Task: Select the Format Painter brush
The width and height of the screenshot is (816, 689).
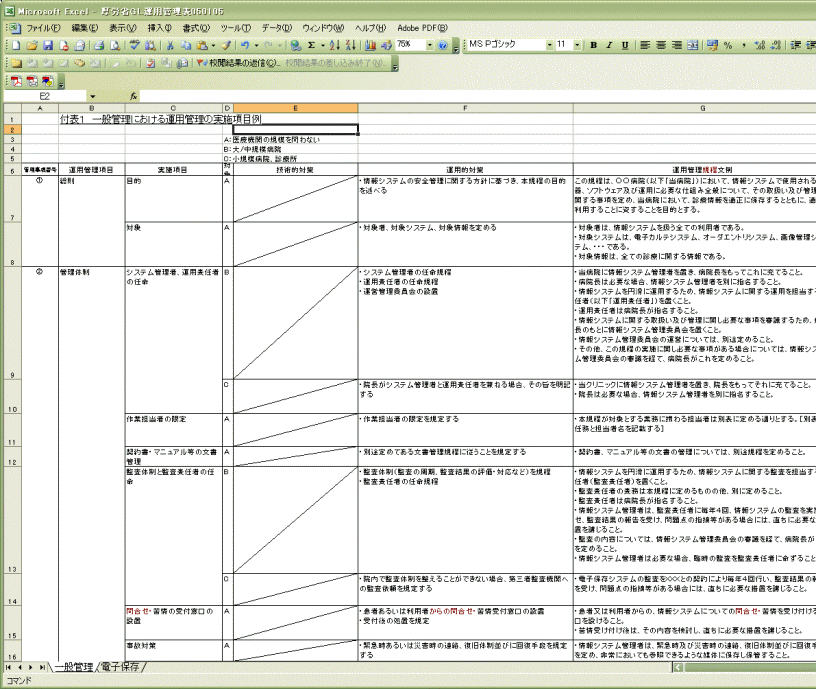Action: 227,46
